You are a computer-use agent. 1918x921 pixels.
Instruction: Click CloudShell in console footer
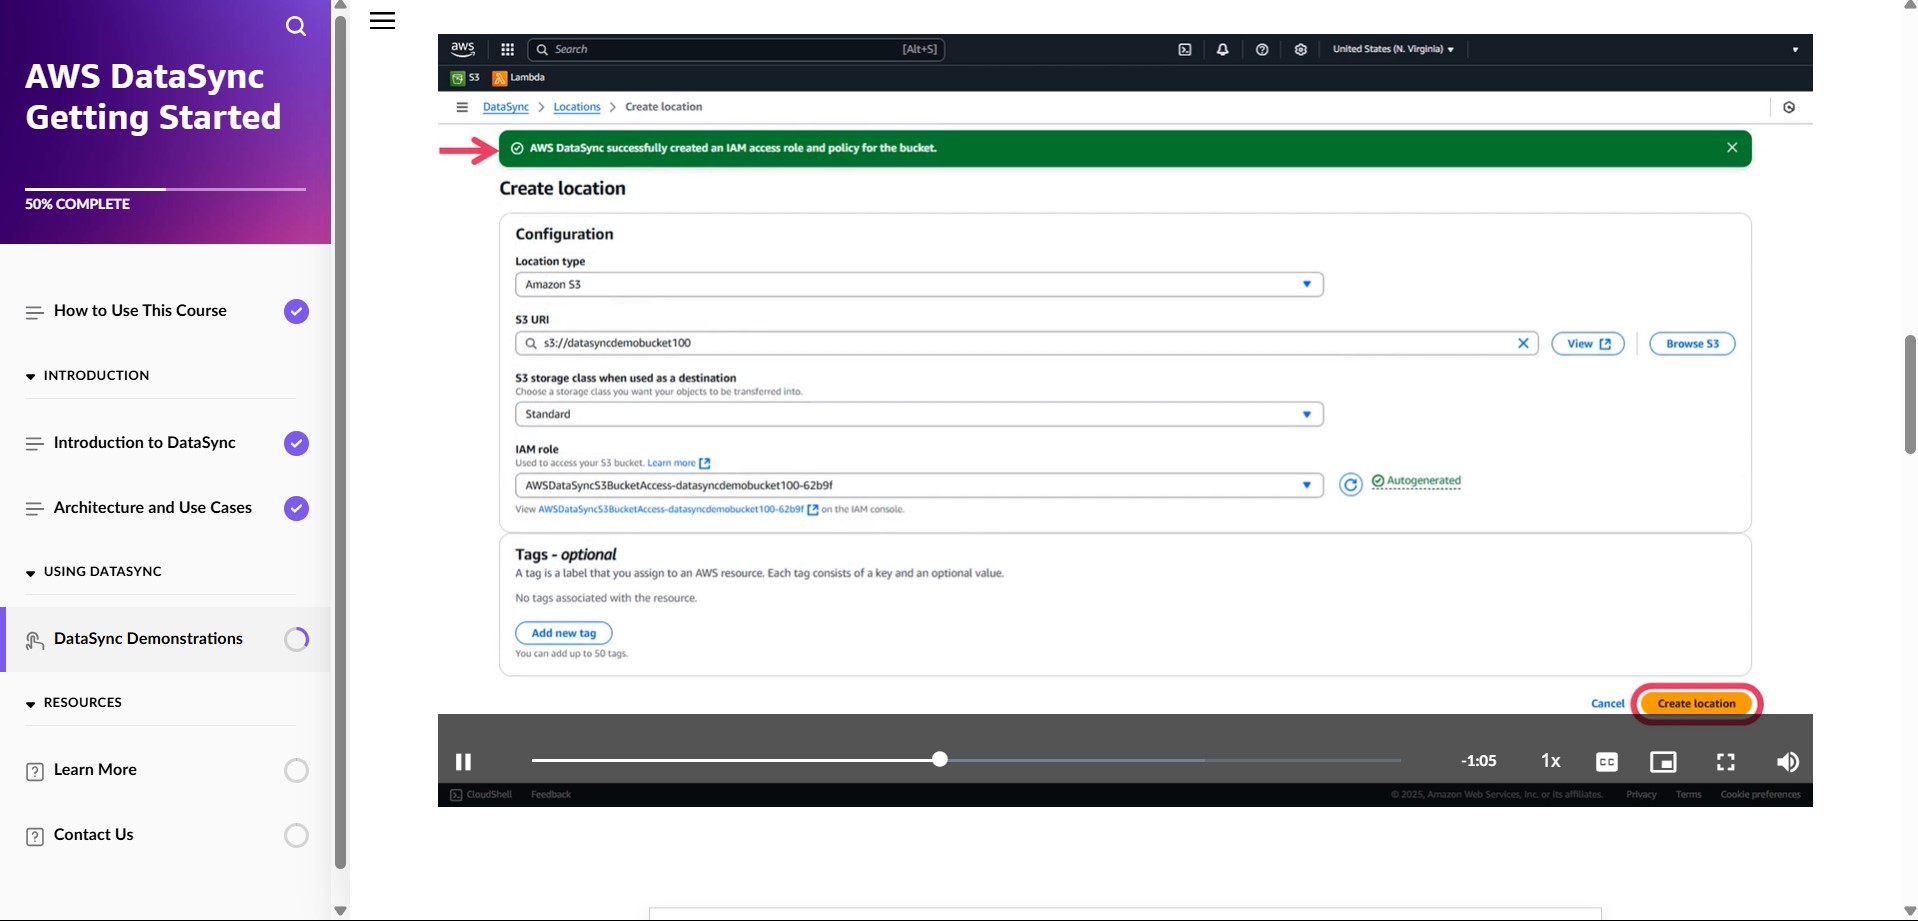click(x=481, y=795)
